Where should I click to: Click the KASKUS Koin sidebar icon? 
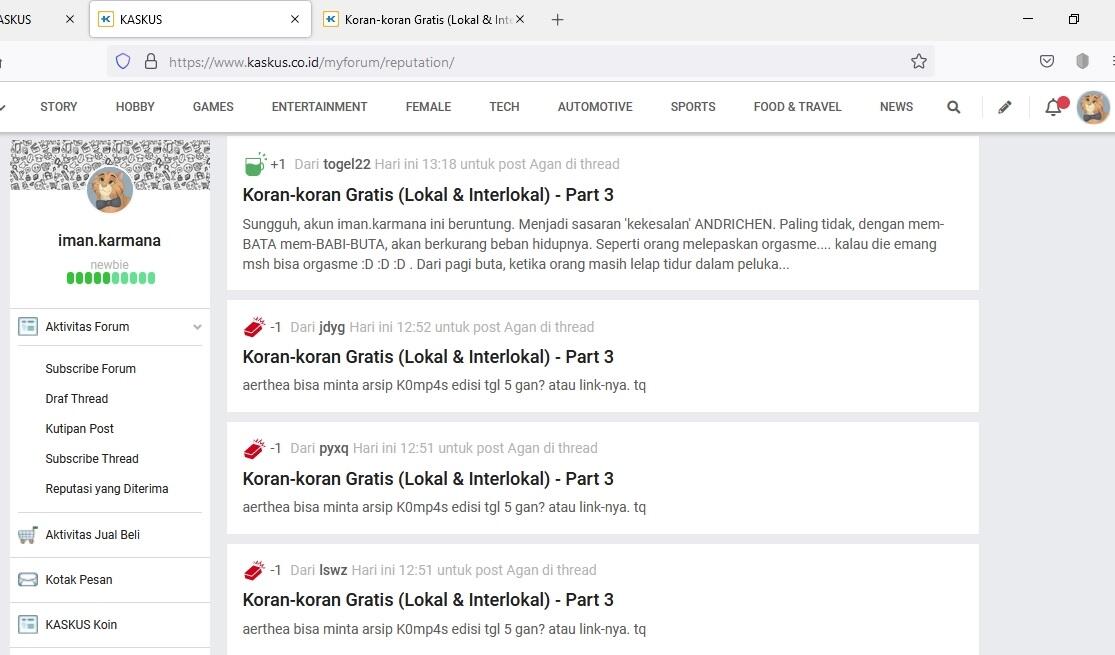28,624
